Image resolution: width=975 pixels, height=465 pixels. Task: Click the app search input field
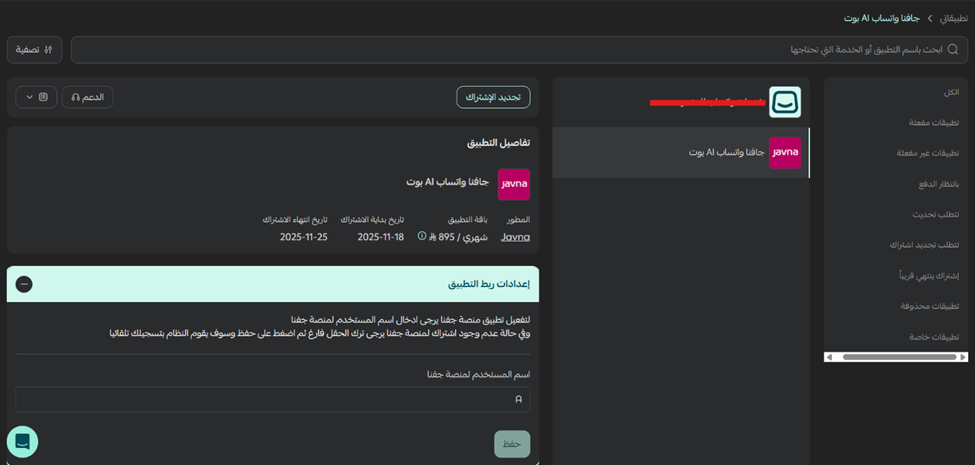tap(517, 50)
